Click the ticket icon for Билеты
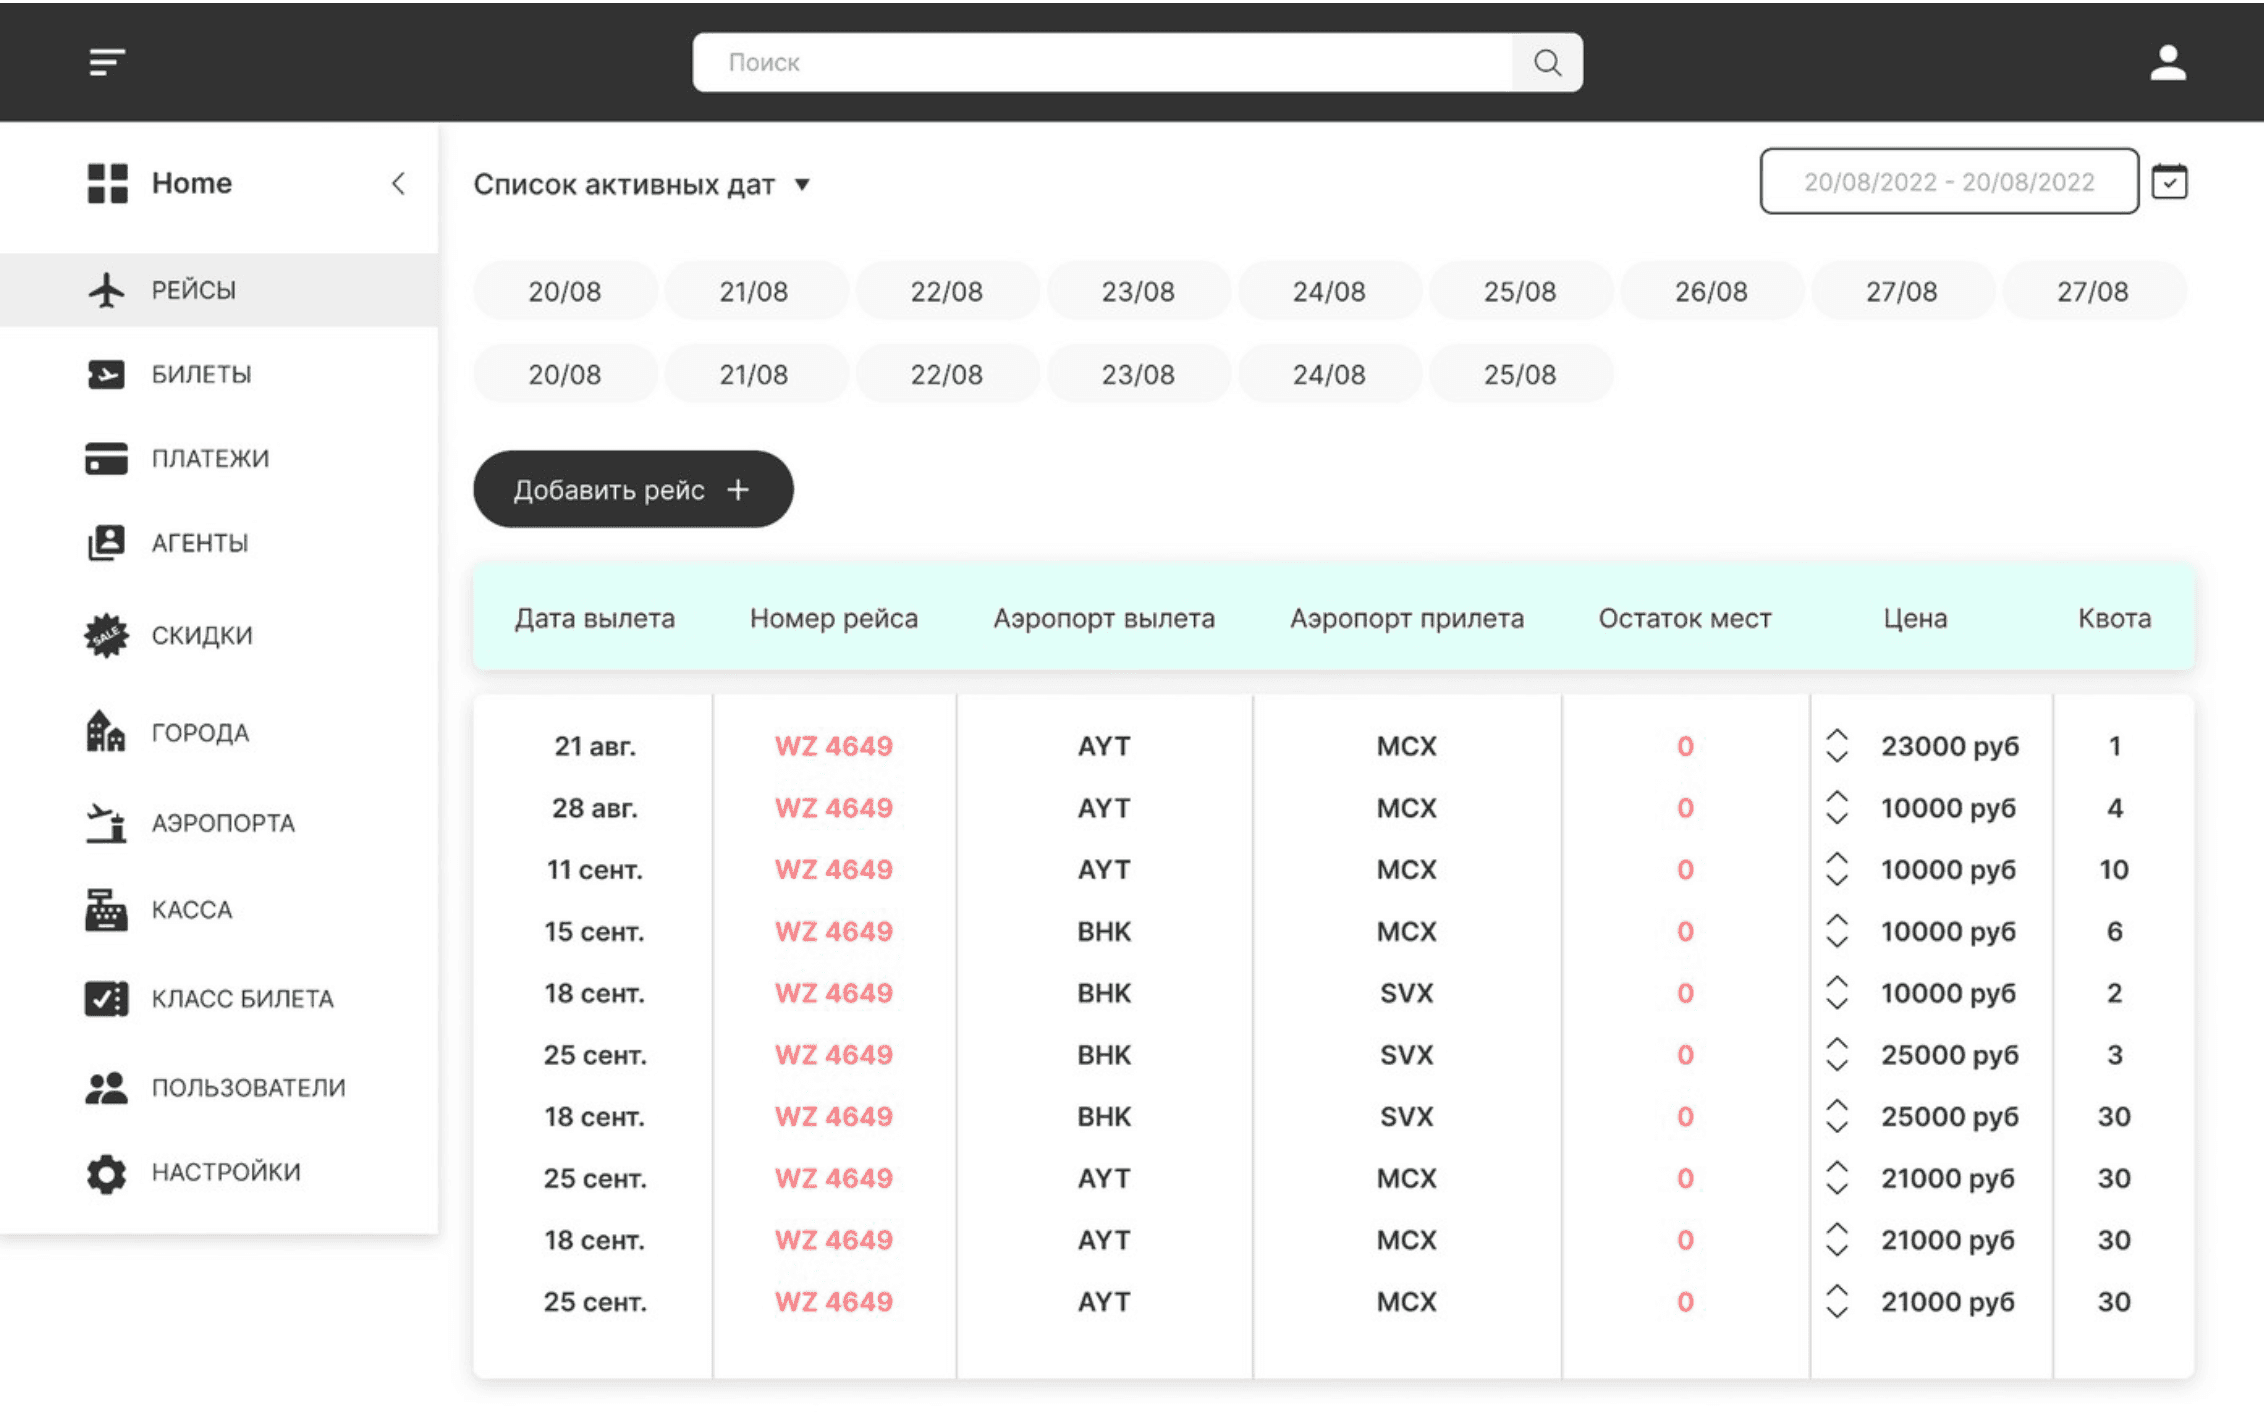 click(x=106, y=374)
